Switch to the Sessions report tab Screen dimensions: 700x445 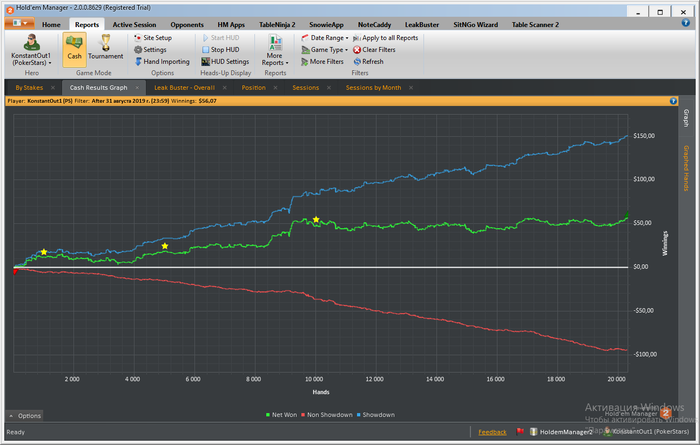tap(305, 87)
